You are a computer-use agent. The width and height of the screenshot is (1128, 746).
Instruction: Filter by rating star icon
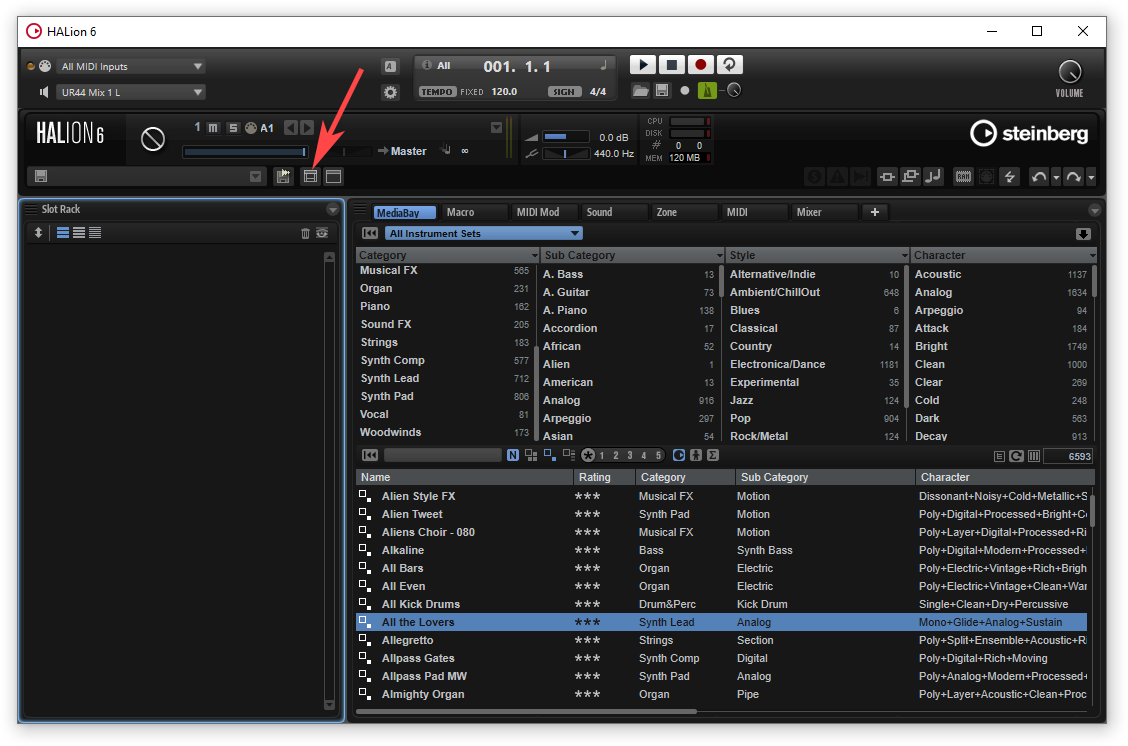click(588, 455)
